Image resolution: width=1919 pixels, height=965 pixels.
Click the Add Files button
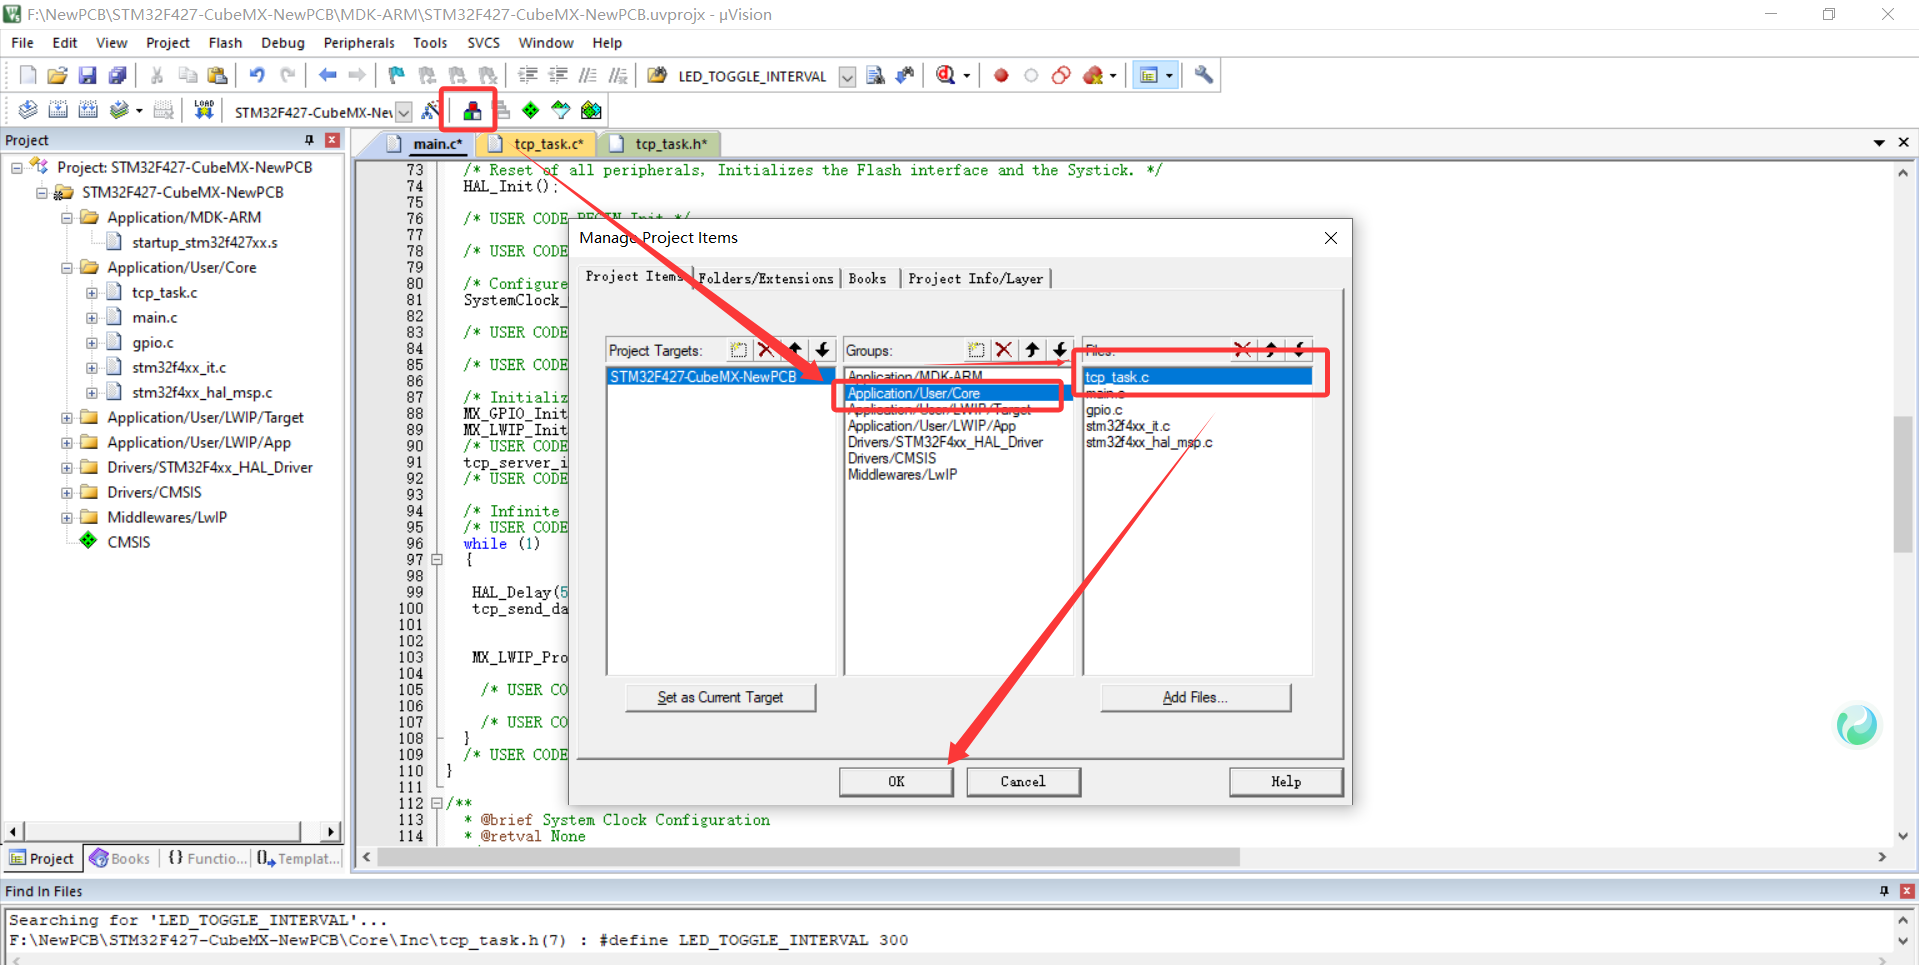1195,697
